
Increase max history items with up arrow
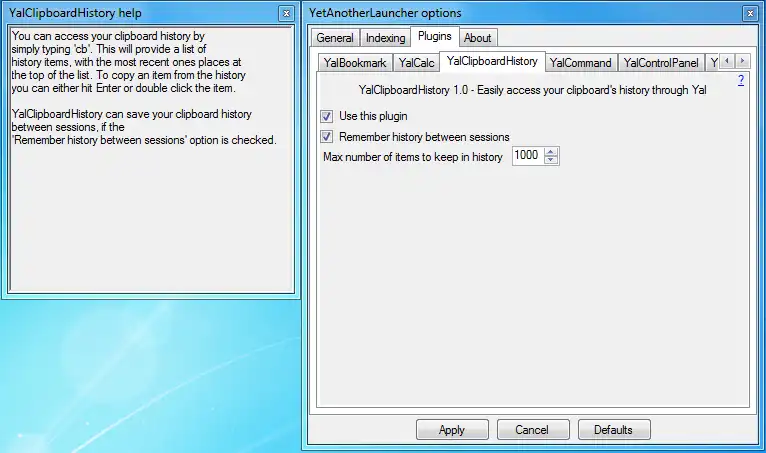[551, 151]
